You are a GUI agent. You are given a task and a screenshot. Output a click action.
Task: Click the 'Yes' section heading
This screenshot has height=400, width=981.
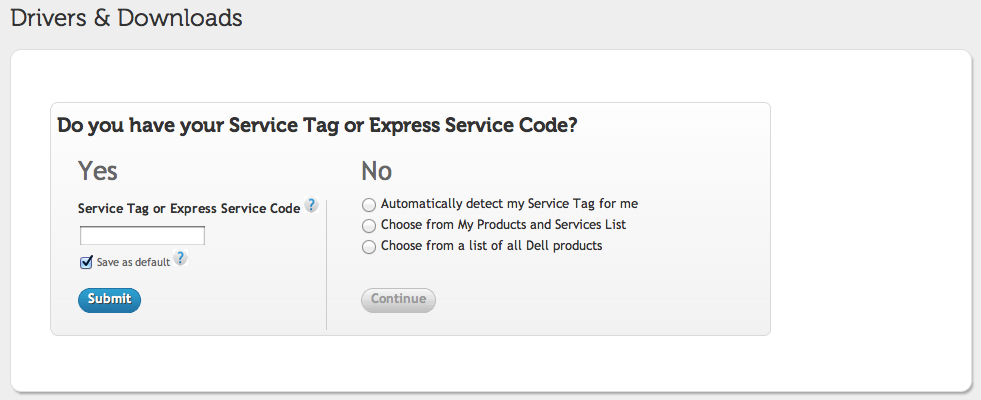coord(98,170)
